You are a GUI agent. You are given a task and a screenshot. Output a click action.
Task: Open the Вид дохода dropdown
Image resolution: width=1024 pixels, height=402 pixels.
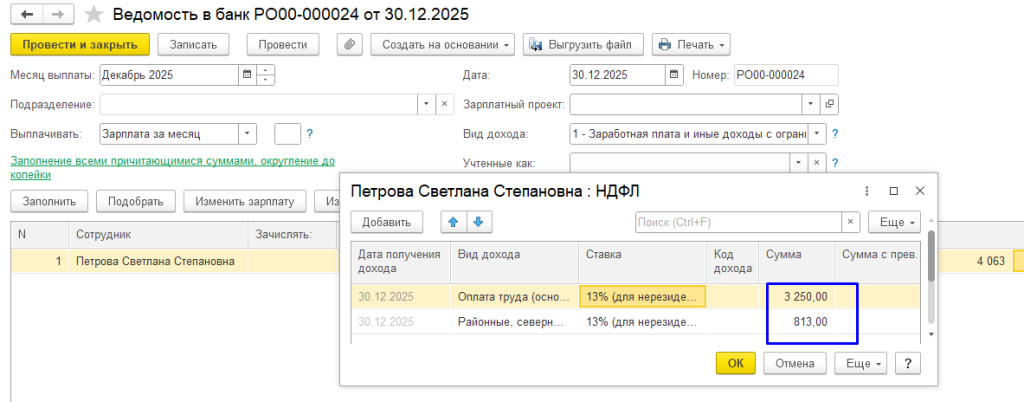pyautogui.click(x=817, y=134)
